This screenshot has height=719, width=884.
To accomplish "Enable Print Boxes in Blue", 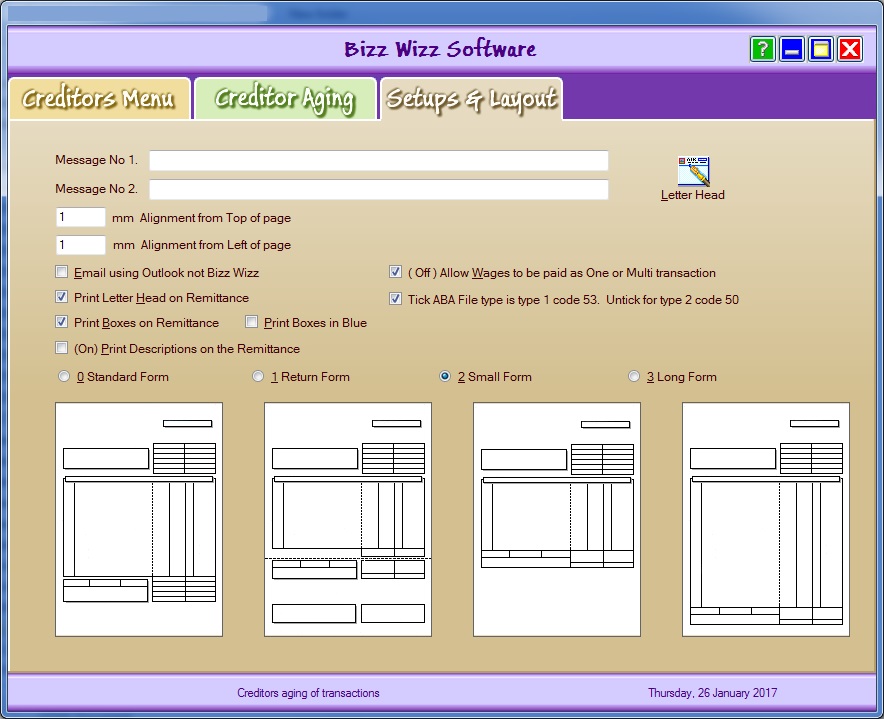I will pos(251,322).
